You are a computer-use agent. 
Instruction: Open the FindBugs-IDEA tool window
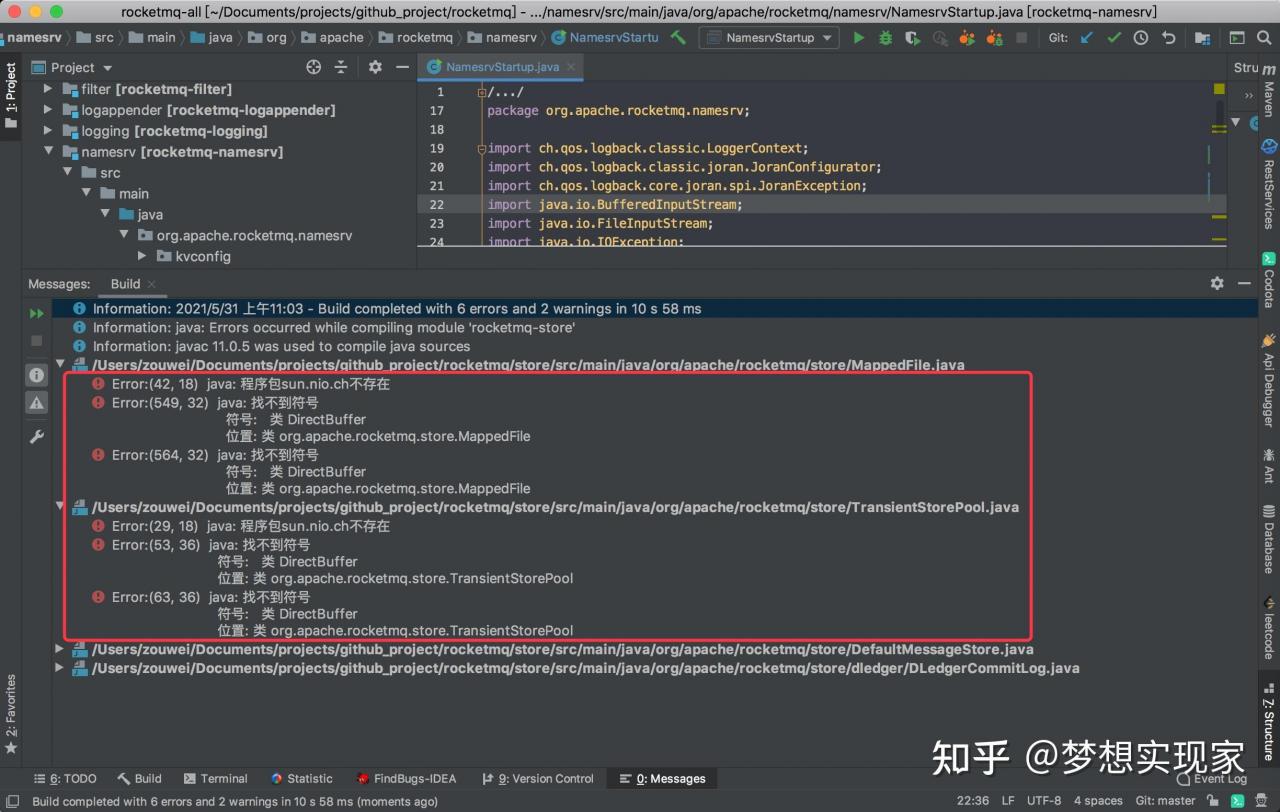[x=406, y=778]
